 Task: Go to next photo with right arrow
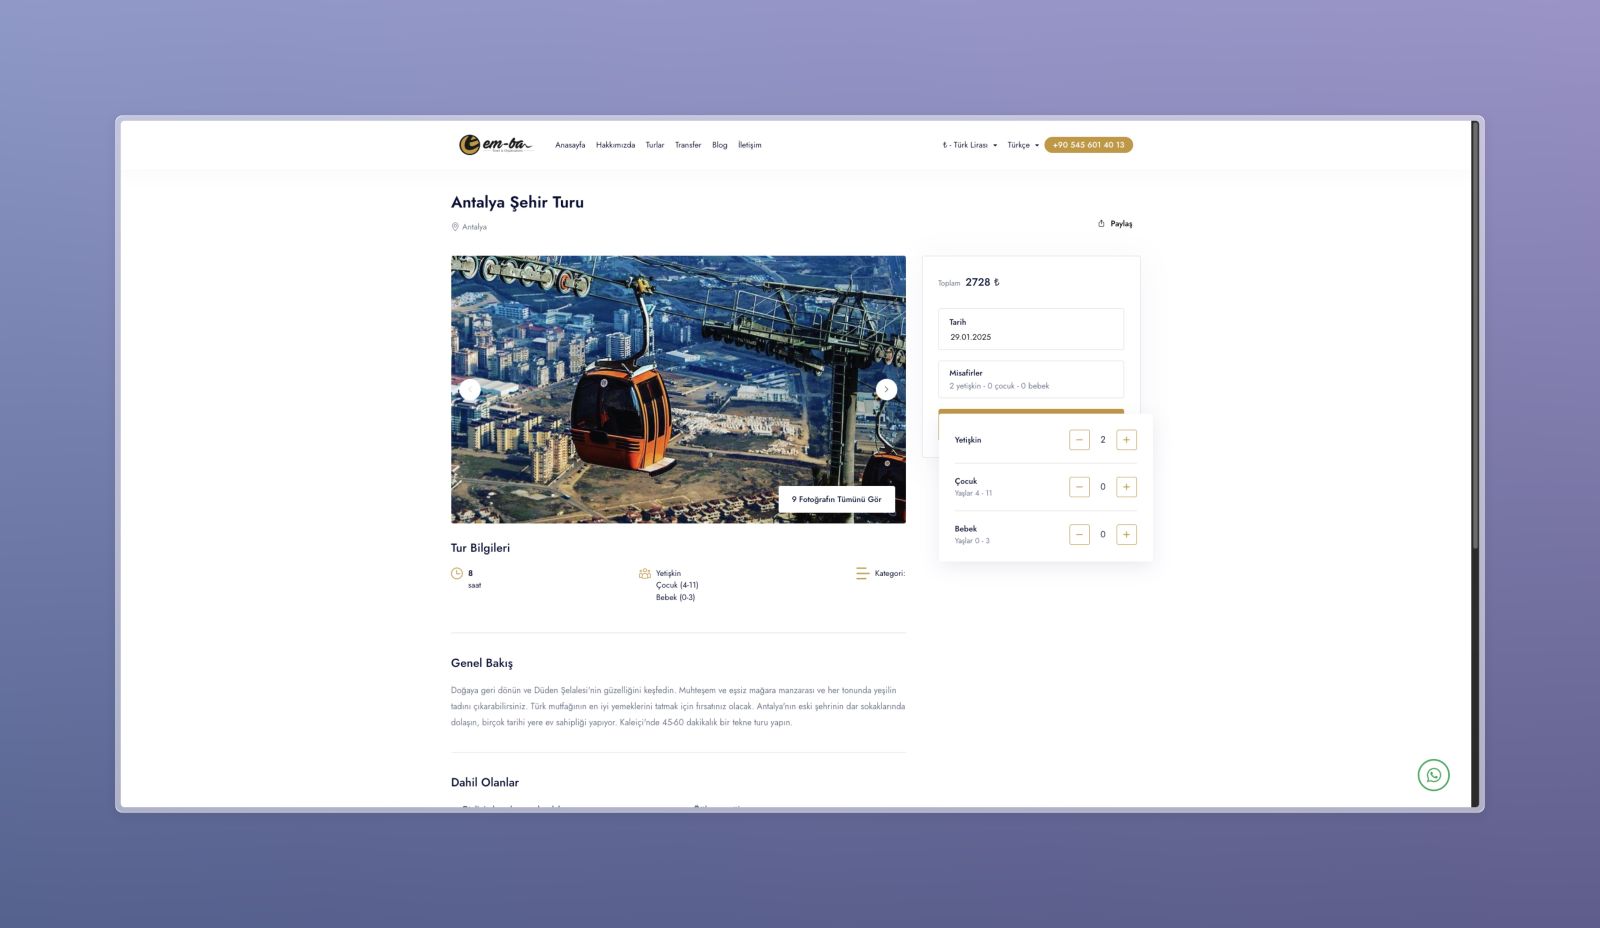point(886,389)
